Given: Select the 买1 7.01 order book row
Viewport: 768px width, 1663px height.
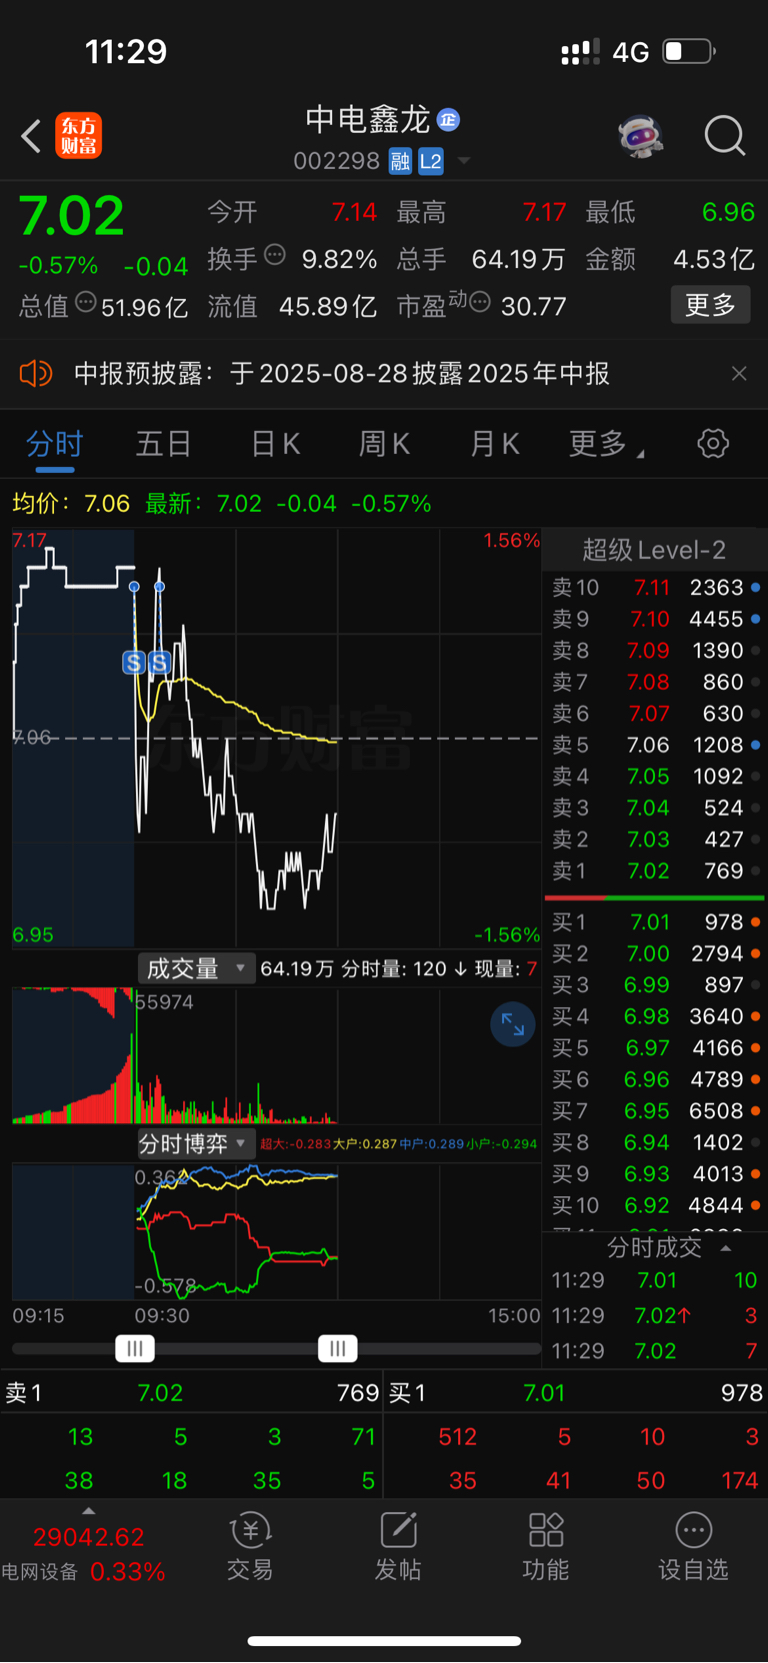Looking at the screenshot, I should [655, 922].
